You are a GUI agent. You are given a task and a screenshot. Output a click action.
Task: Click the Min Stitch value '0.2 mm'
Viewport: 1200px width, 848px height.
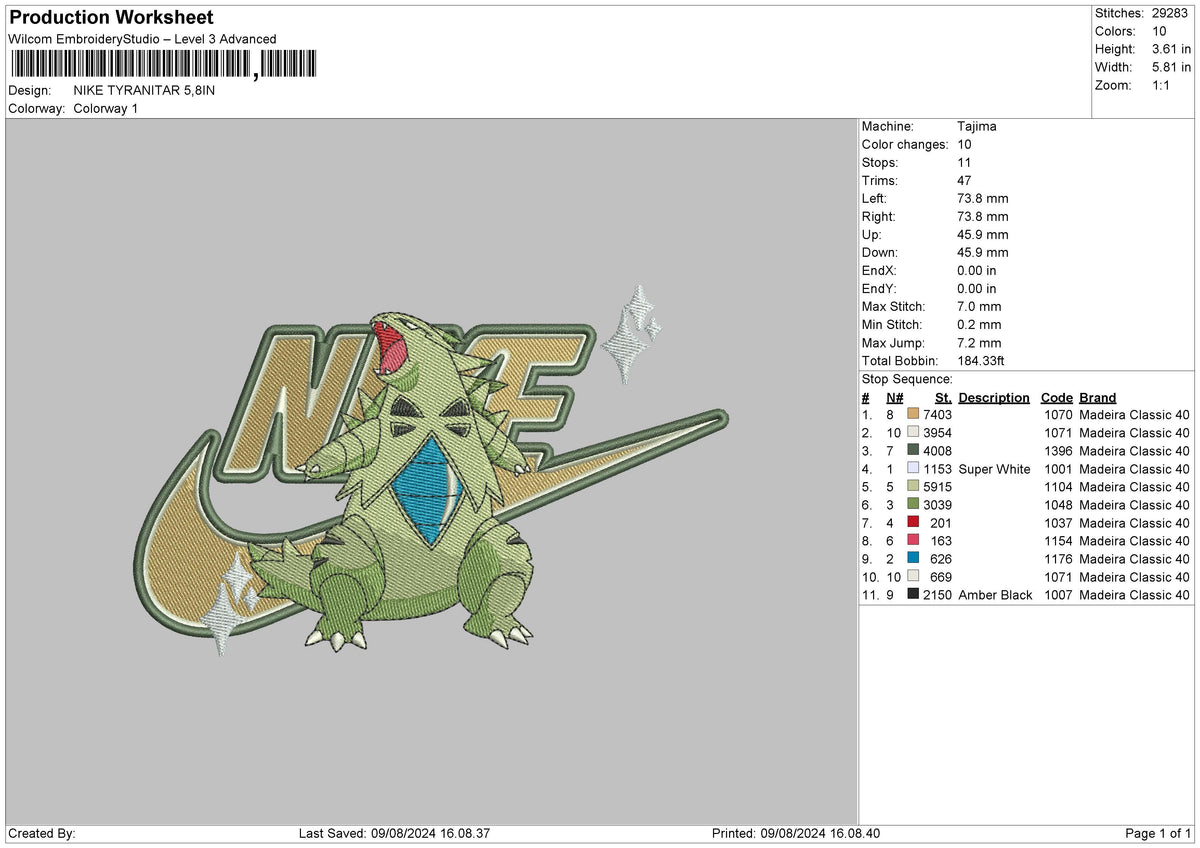[x=979, y=324]
